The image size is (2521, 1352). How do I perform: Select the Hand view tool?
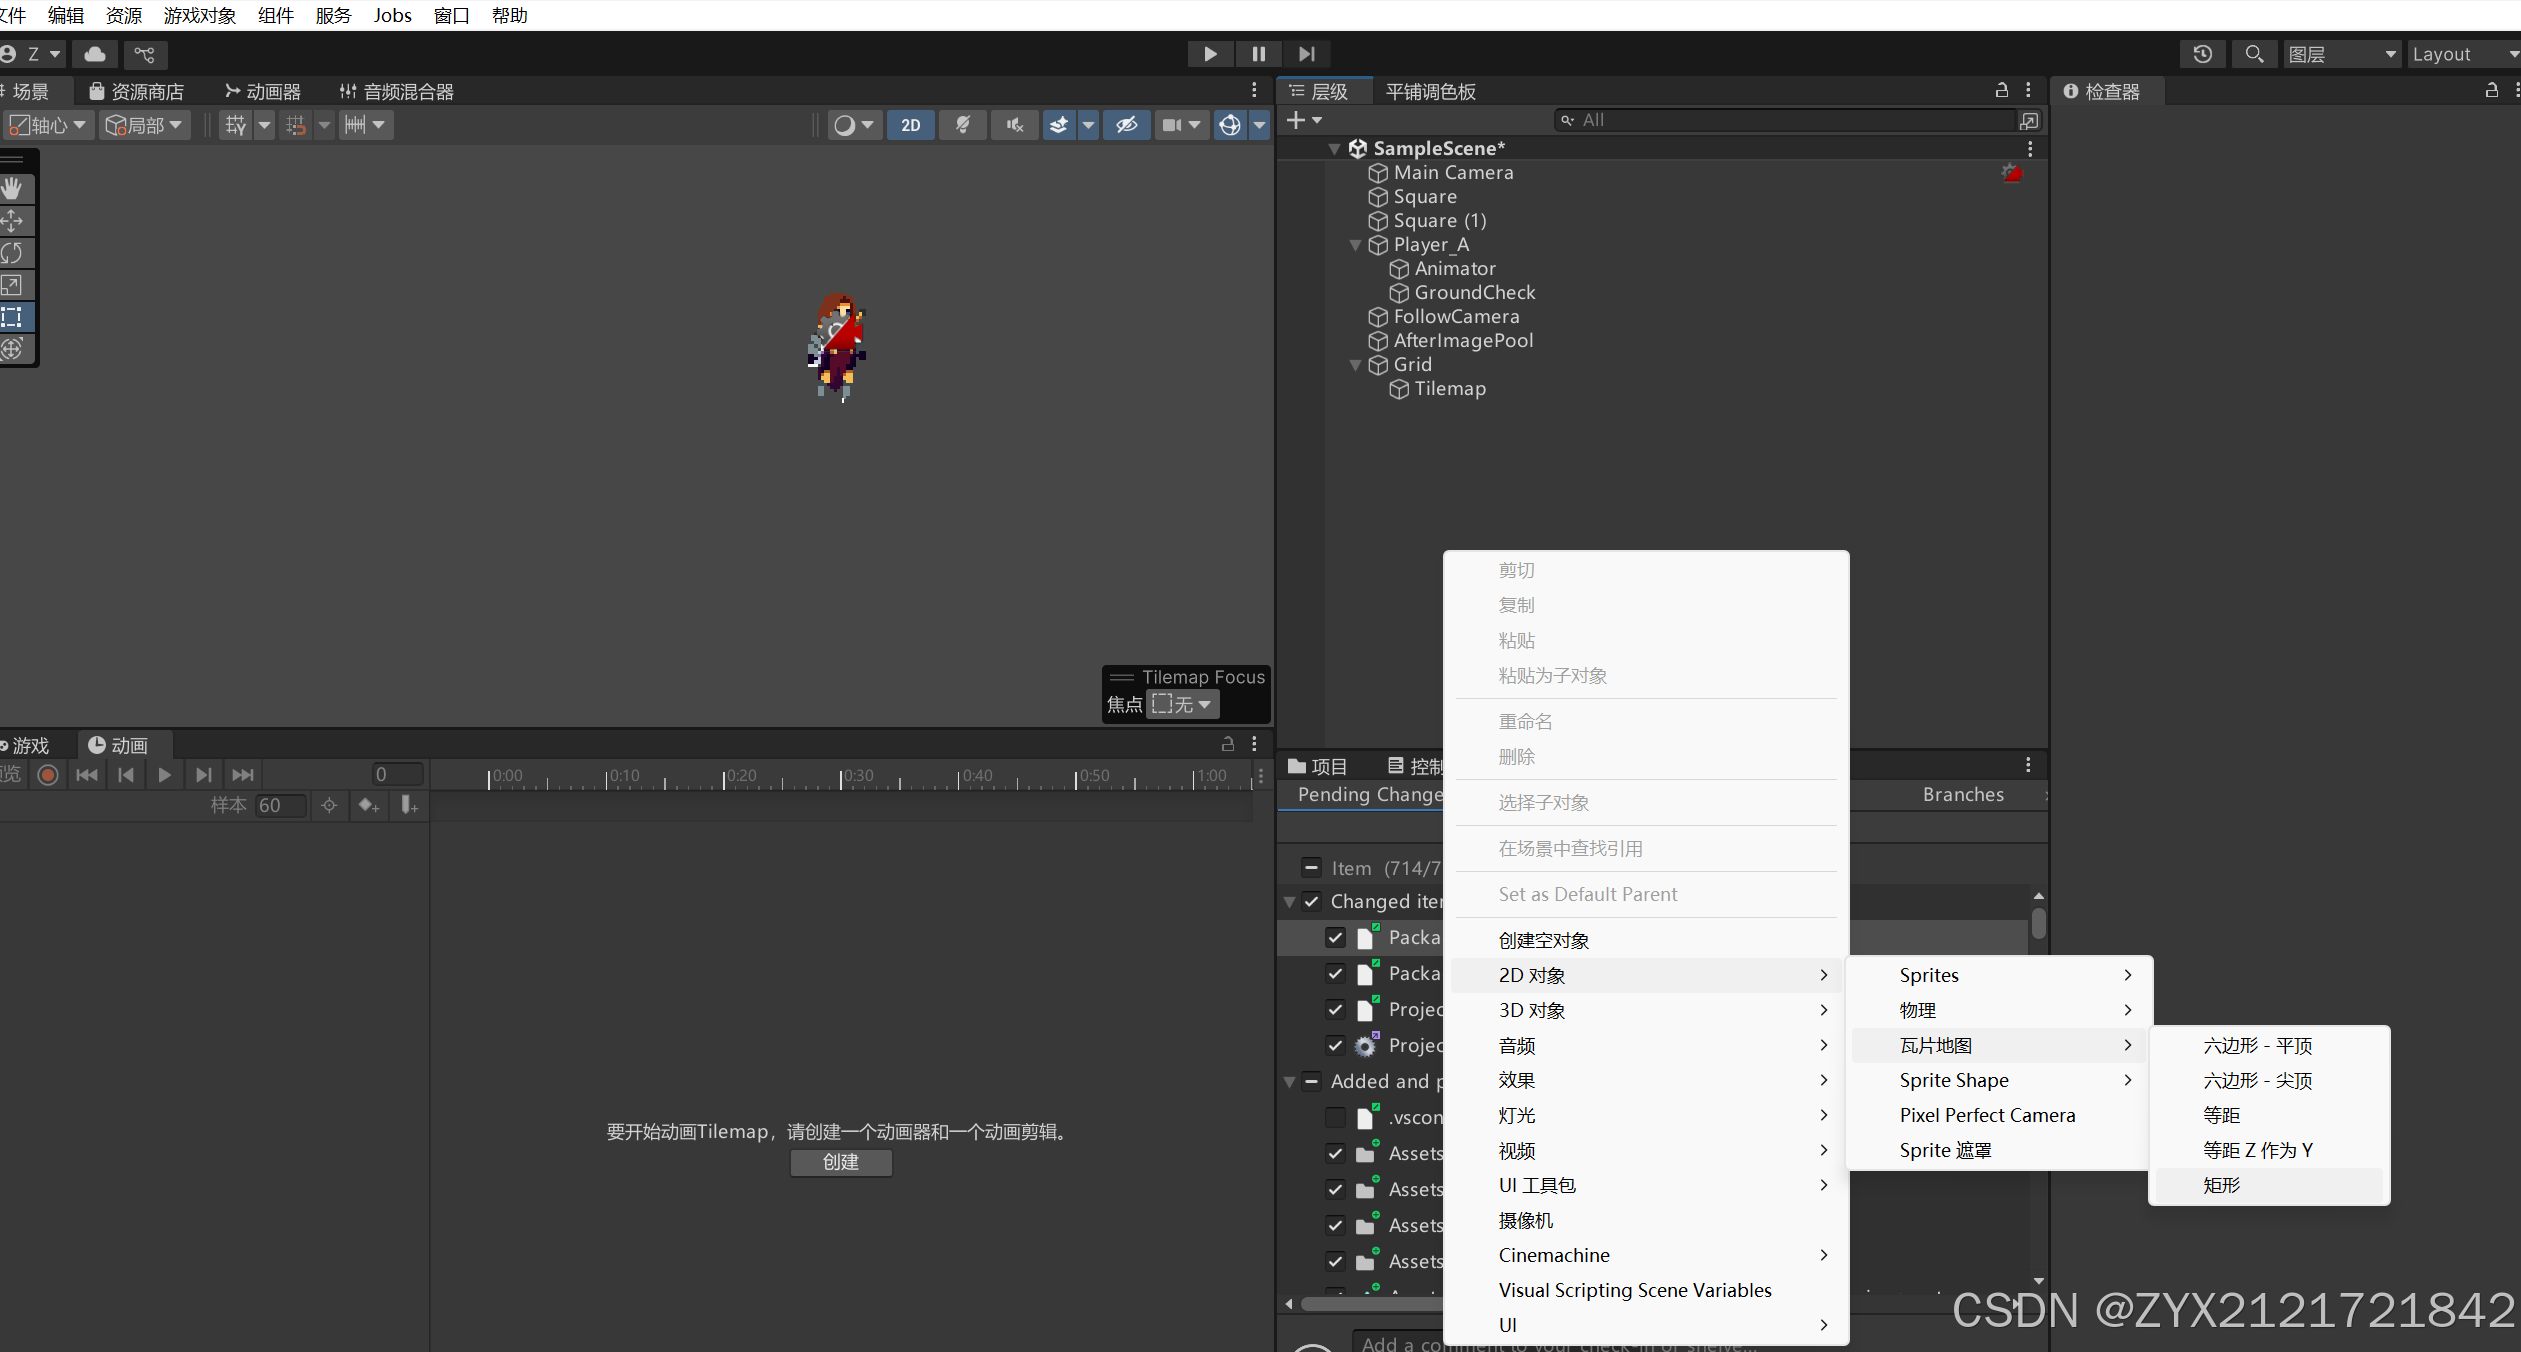pyautogui.click(x=12, y=188)
